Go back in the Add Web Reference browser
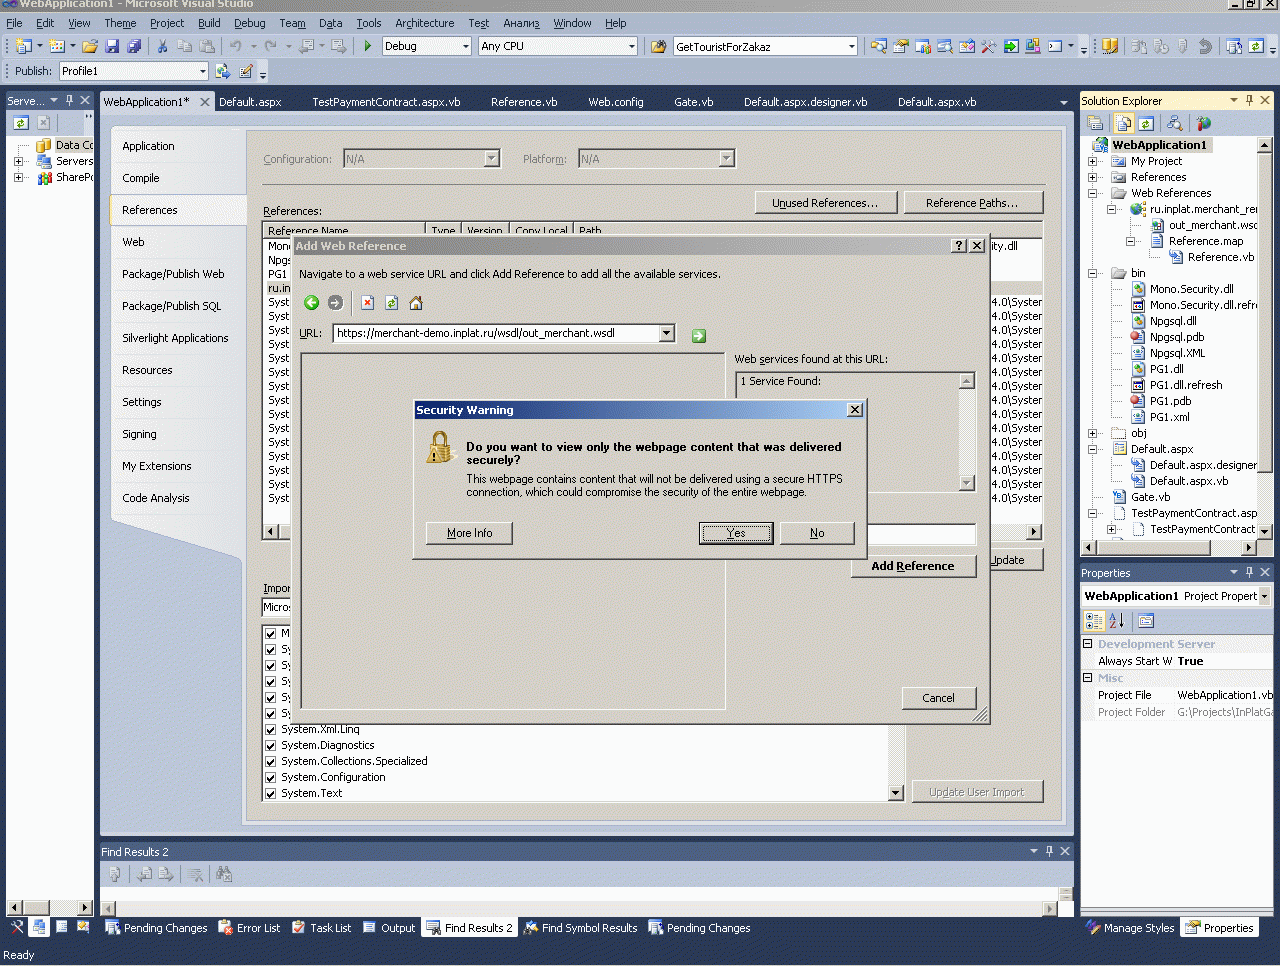 tap(312, 303)
